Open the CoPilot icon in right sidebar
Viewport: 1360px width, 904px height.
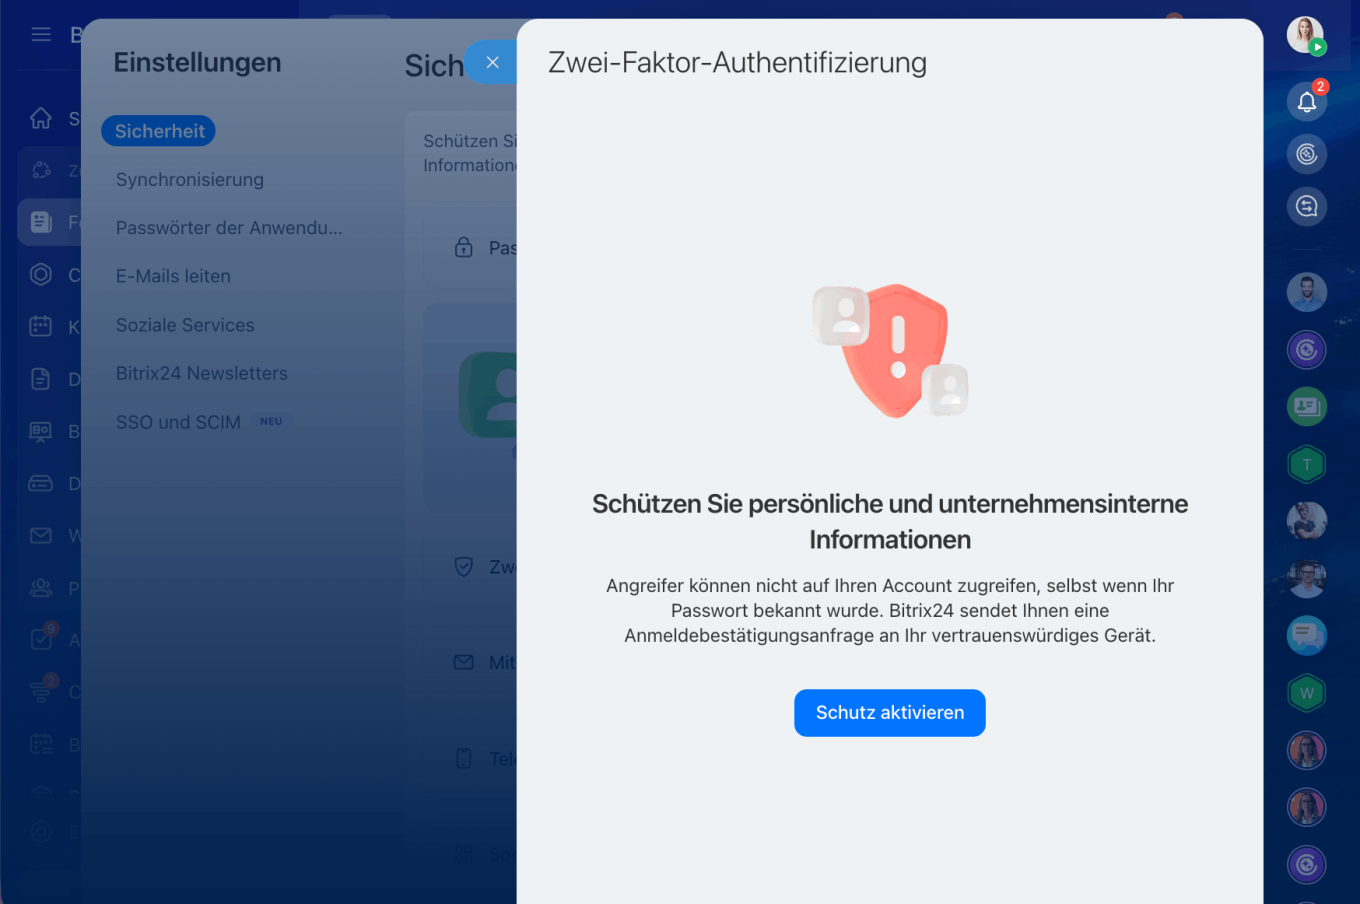click(1307, 154)
